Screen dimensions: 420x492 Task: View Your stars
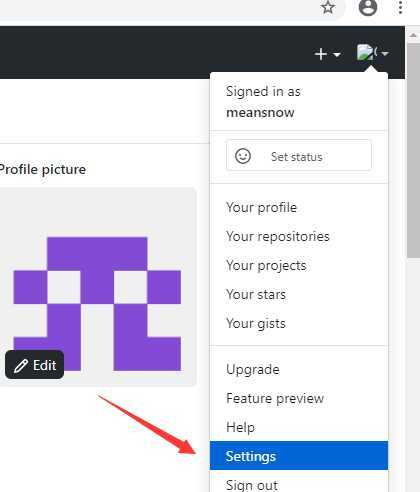click(x=256, y=295)
